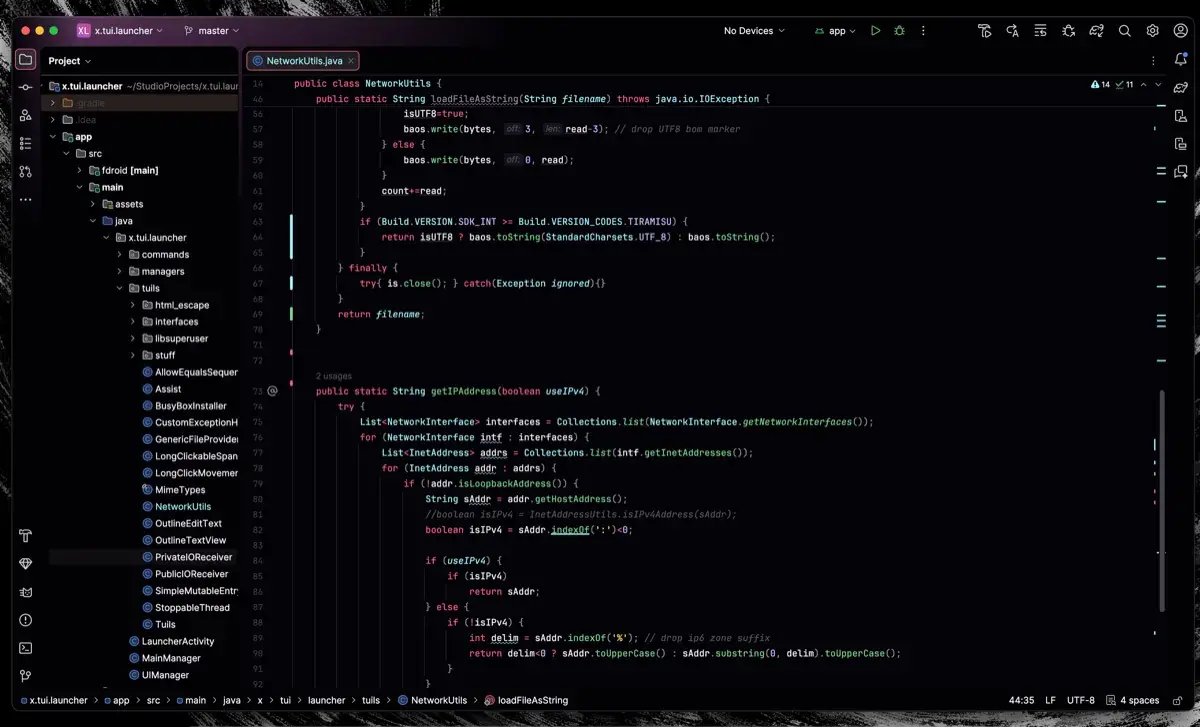Expand the assets folder
This screenshot has width=1200, height=727.
point(93,204)
